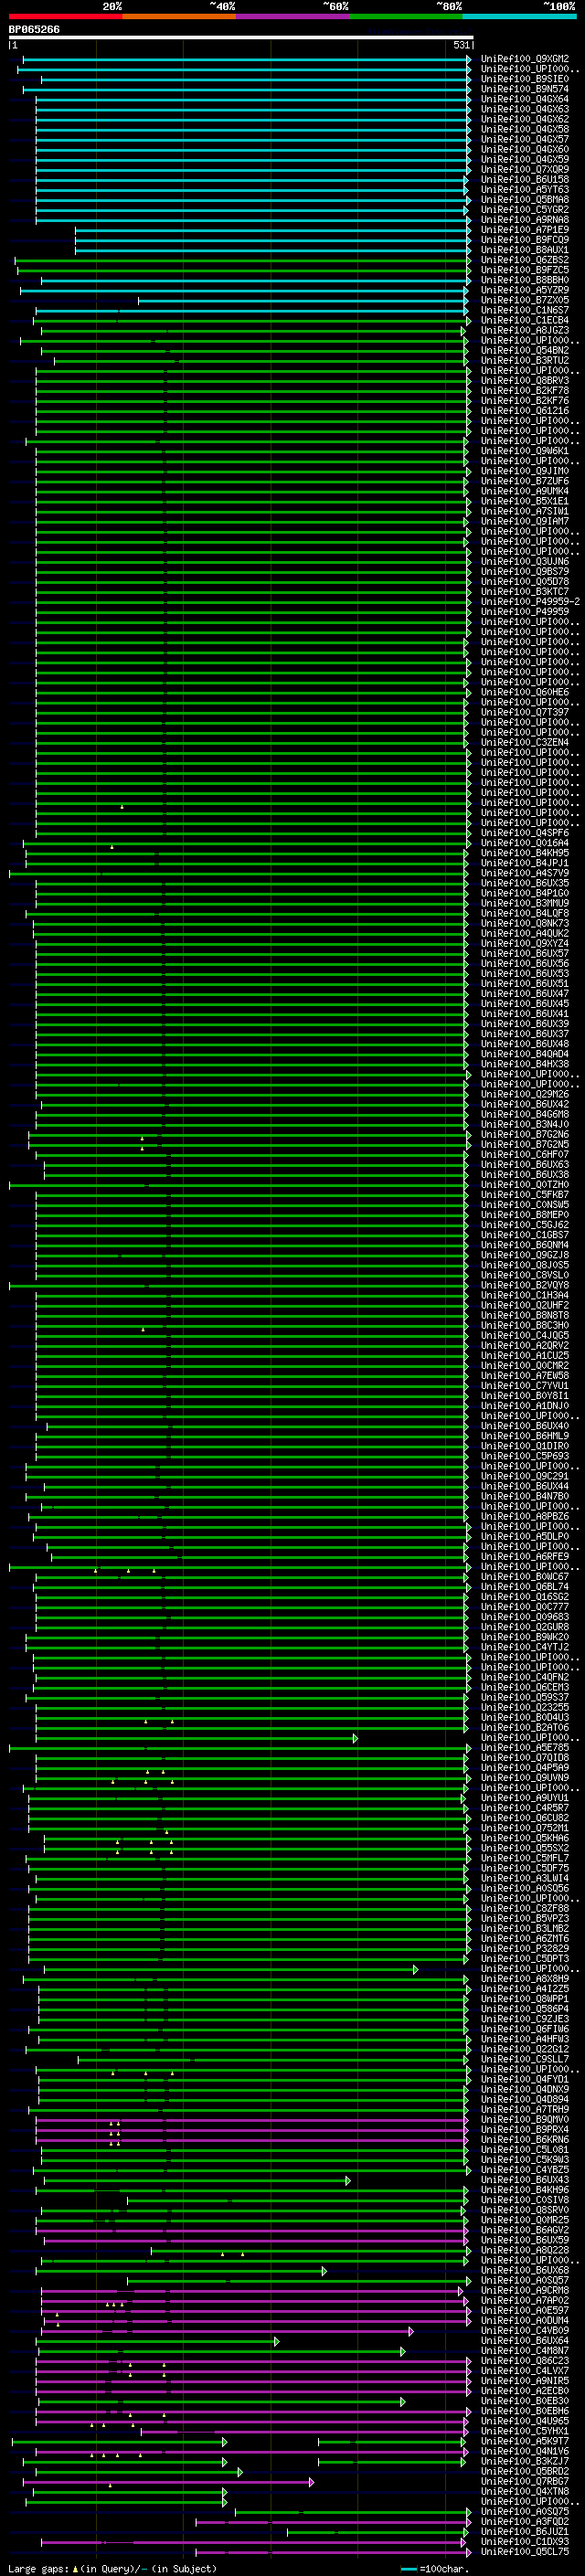585x2576 pixels.
Task: Open hit UniRef100_B8BBH0
Action: pos(525,280)
